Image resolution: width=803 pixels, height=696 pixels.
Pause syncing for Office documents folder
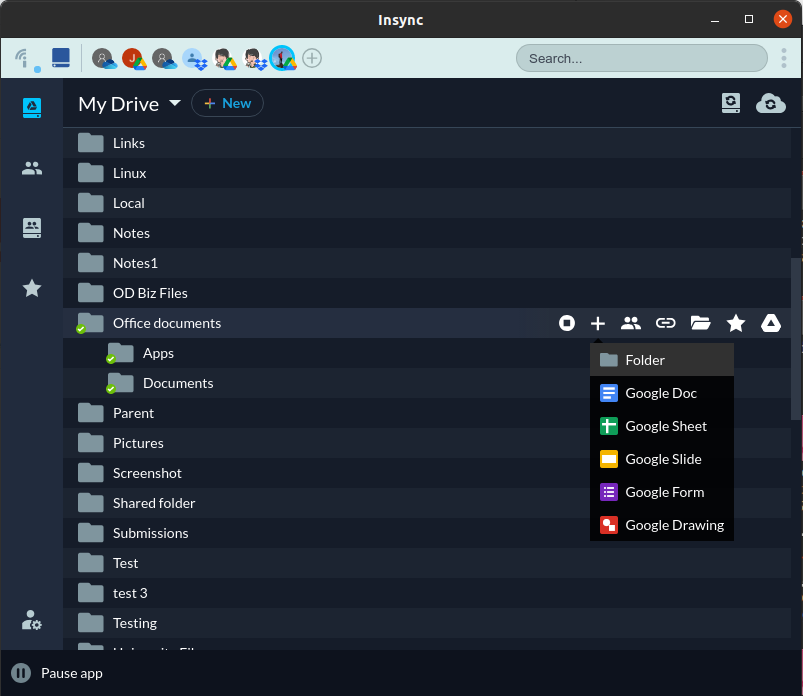coord(567,323)
